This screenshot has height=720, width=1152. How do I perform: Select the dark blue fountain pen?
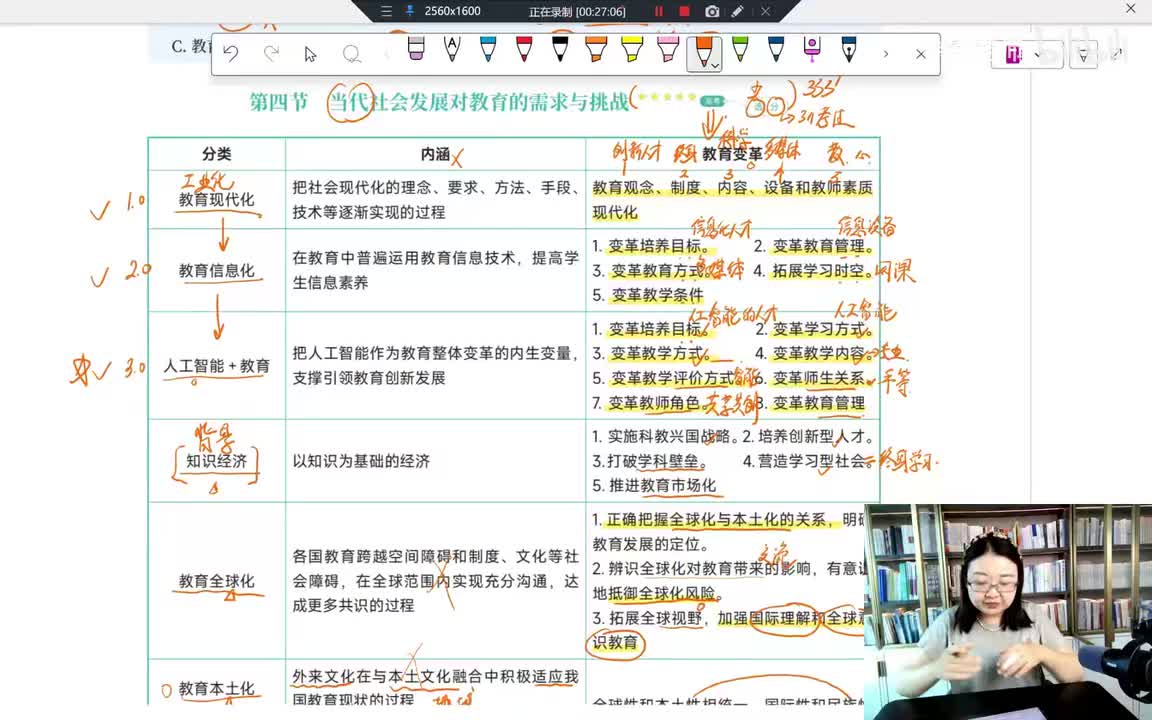pyautogui.click(x=849, y=49)
